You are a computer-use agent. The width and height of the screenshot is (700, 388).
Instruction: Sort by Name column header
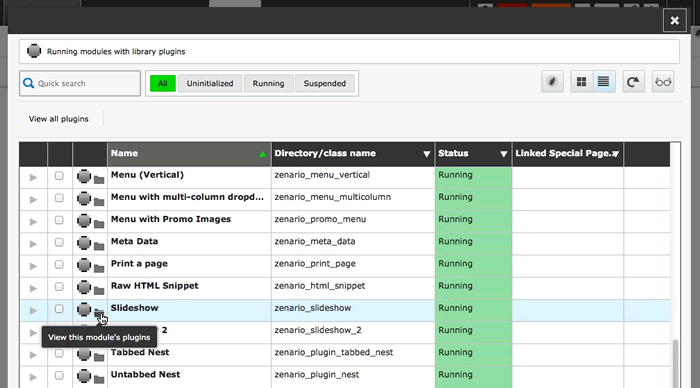tap(189, 154)
